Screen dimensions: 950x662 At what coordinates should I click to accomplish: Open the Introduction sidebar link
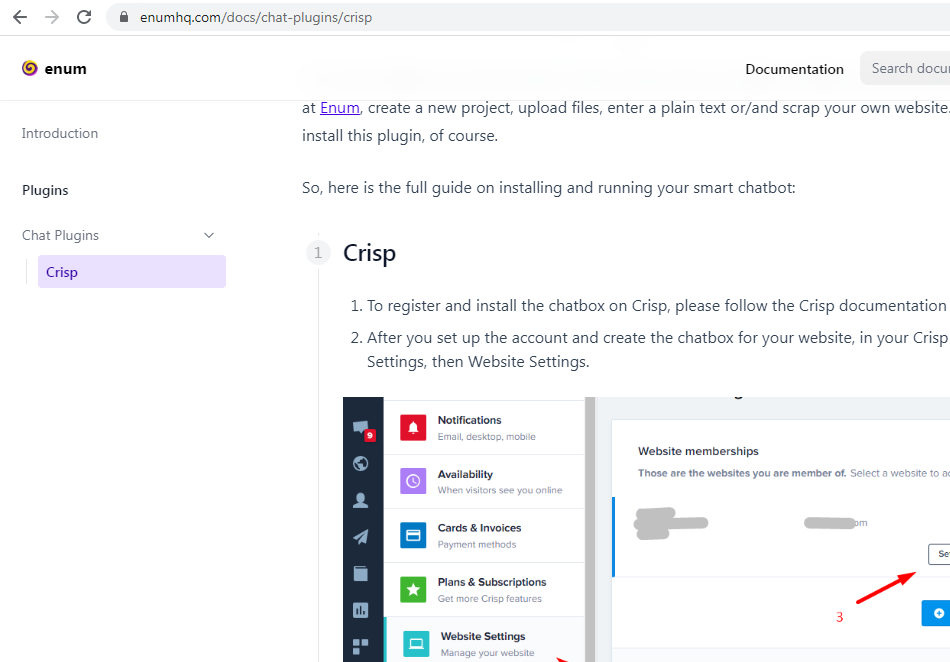coord(59,133)
